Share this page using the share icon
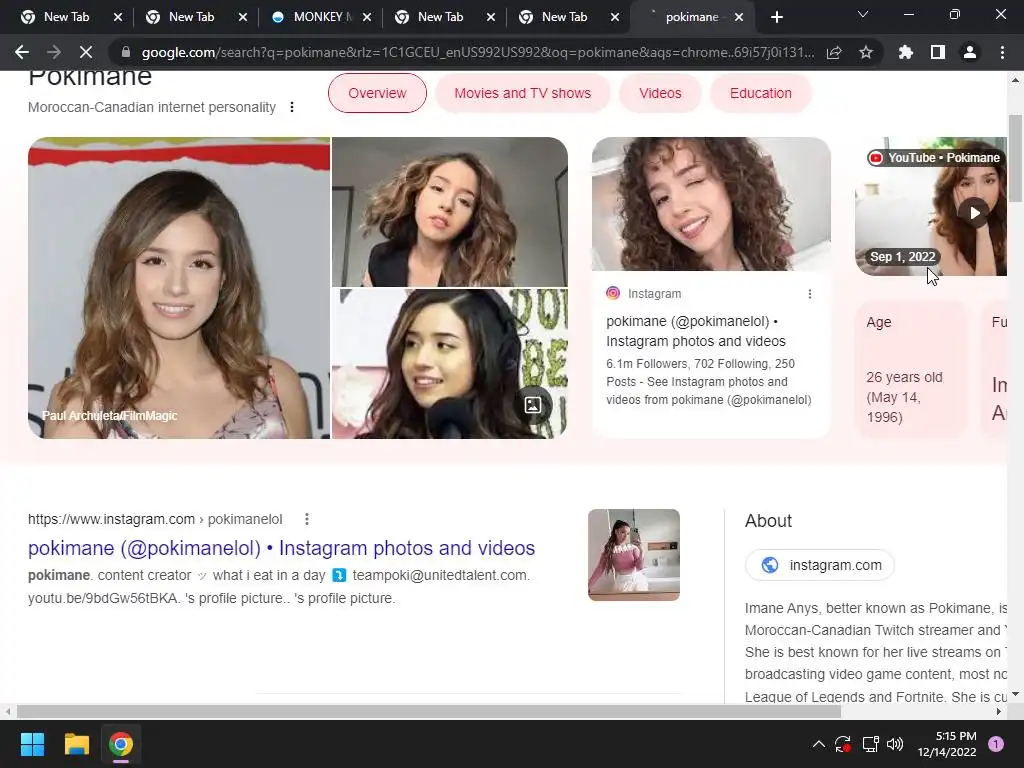This screenshot has height=768, width=1024. 834,52
